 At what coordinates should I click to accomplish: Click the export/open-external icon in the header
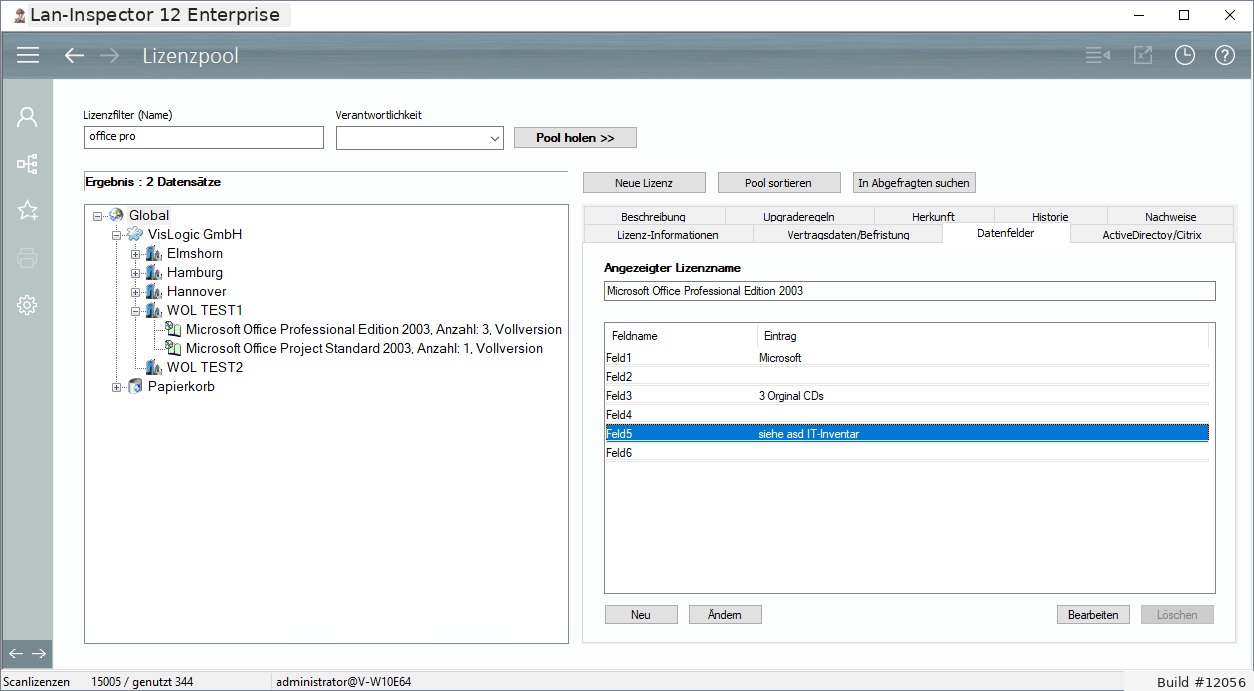[x=1143, y=56]
